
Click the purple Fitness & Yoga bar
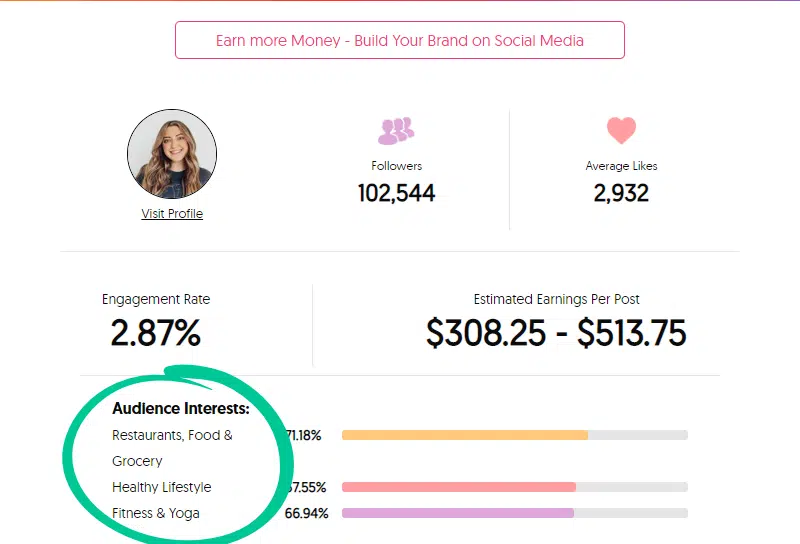[x=458, y=513]
